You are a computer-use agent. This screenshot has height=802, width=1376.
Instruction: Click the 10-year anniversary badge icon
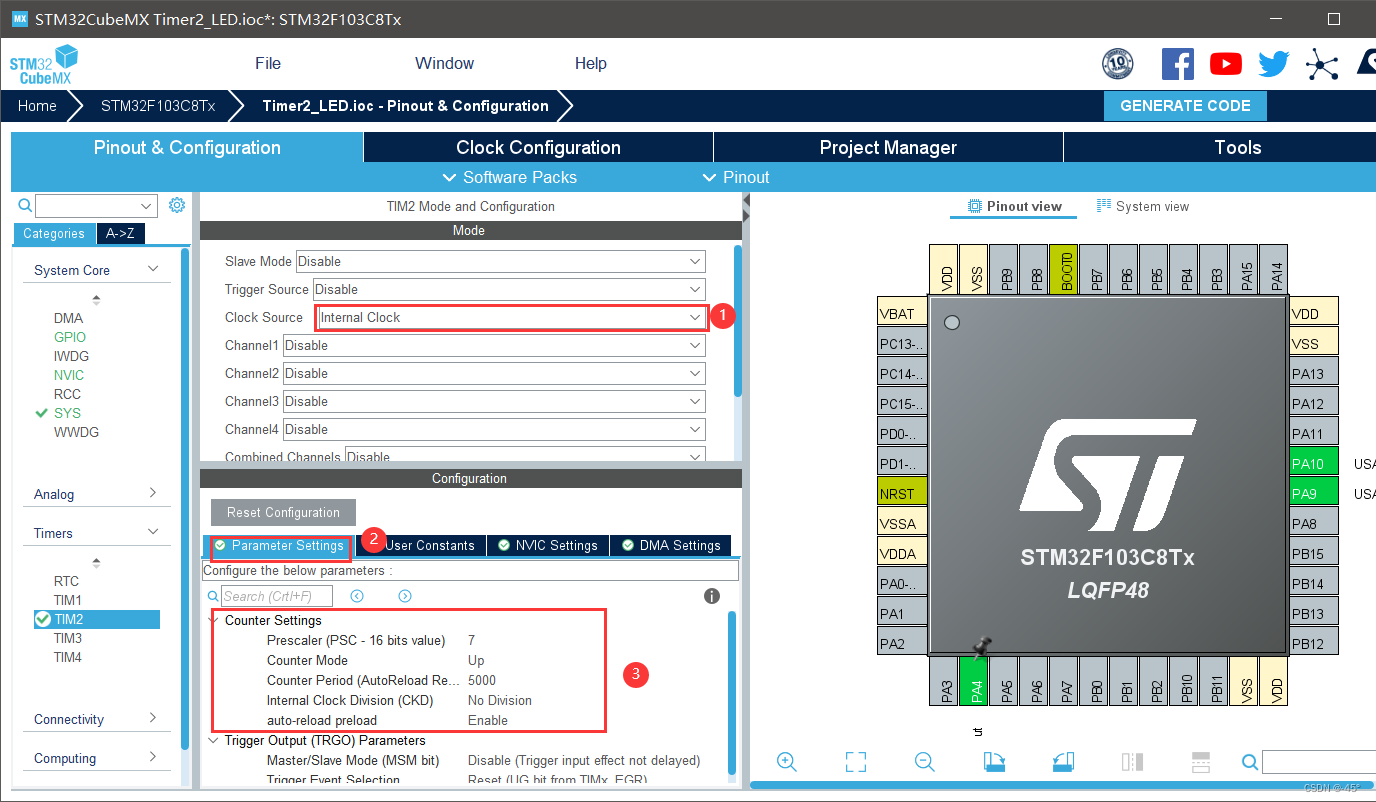pyautogui.click(x=1118, y=64)
